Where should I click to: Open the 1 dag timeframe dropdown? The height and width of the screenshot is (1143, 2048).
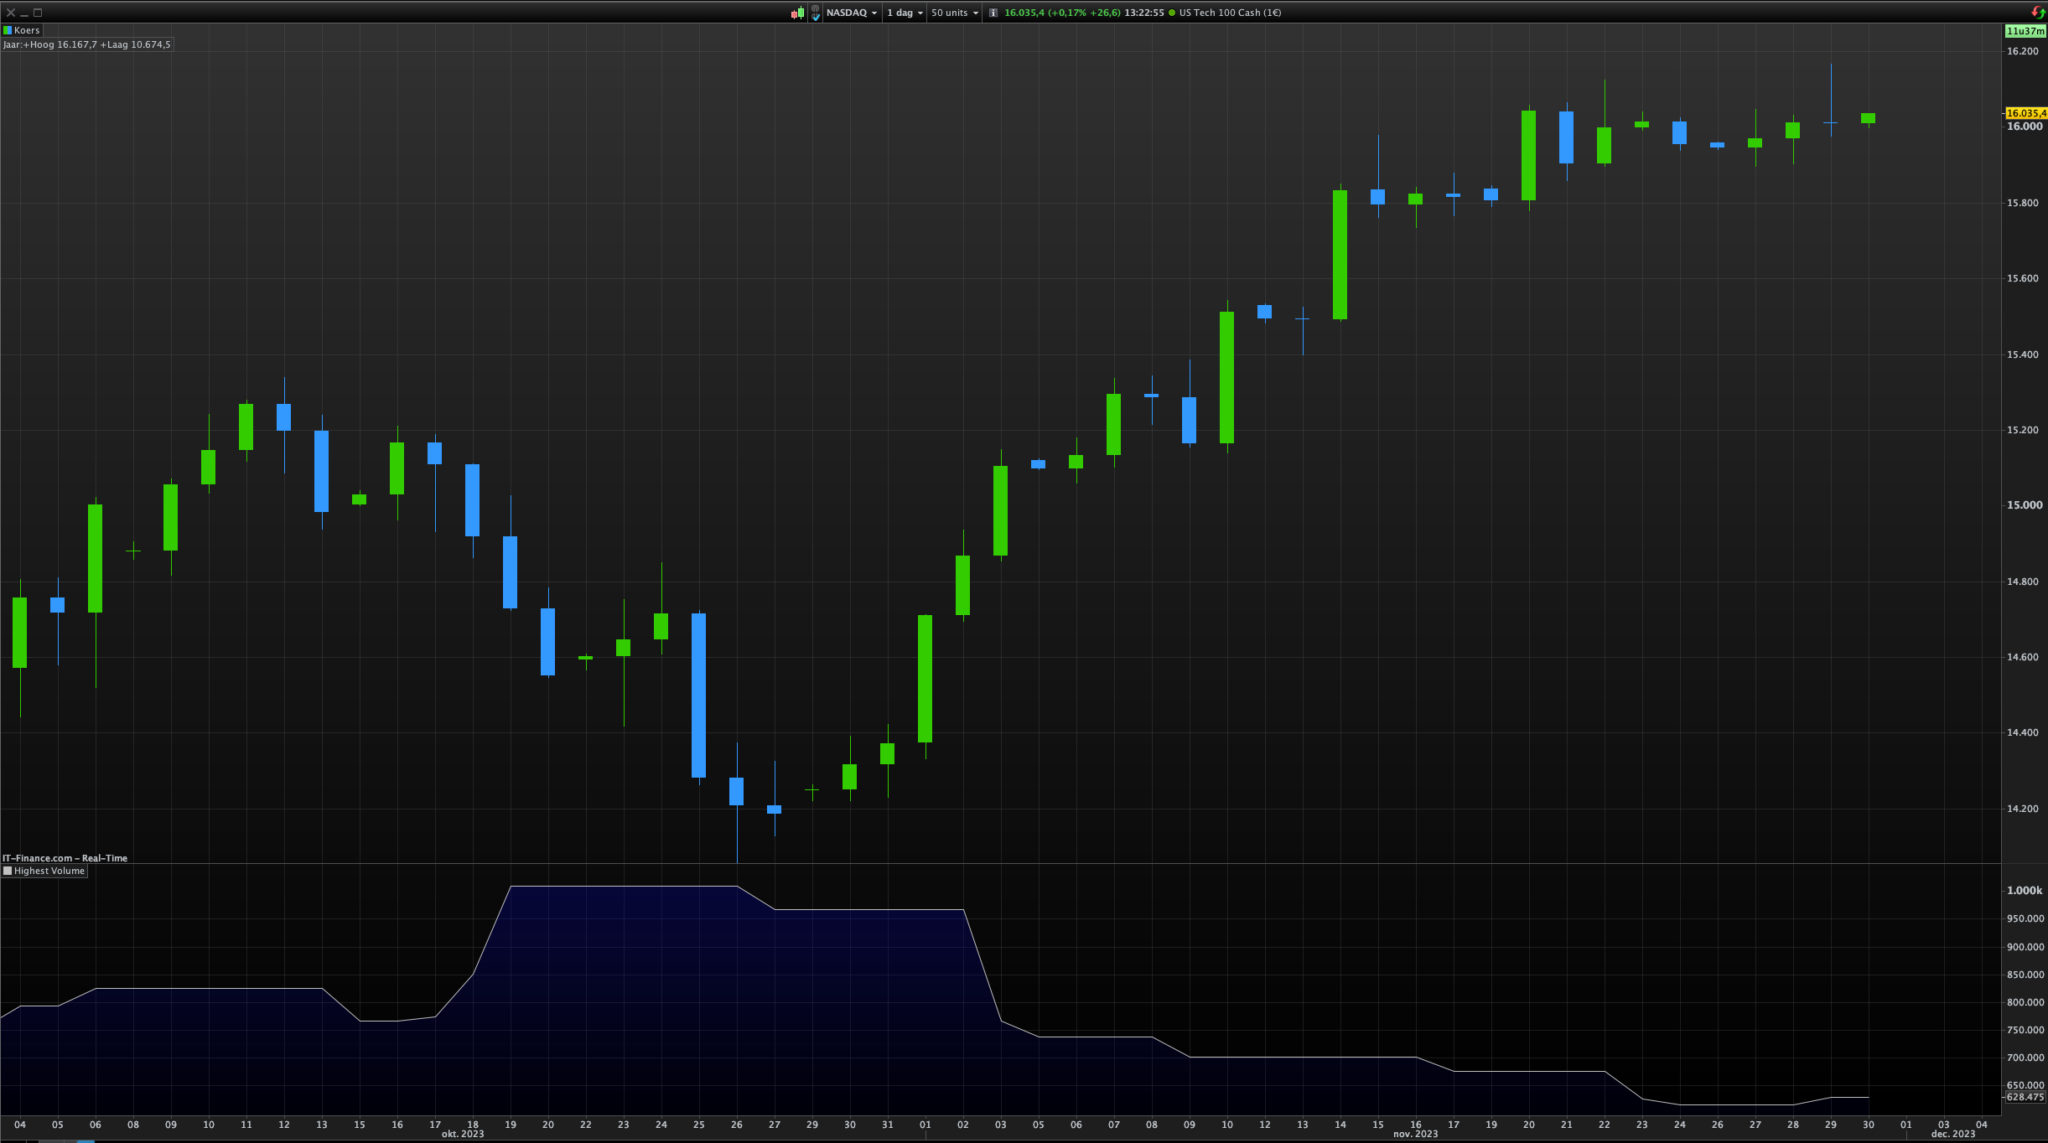coord(904,13)
